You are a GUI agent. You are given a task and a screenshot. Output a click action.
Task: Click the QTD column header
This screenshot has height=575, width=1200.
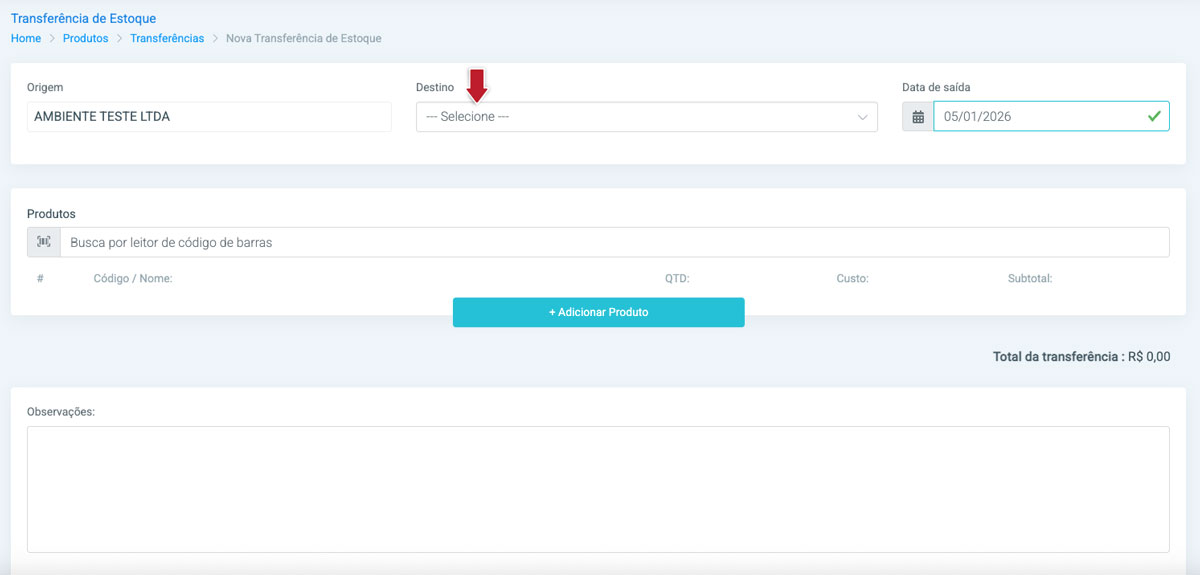(677, 279)
